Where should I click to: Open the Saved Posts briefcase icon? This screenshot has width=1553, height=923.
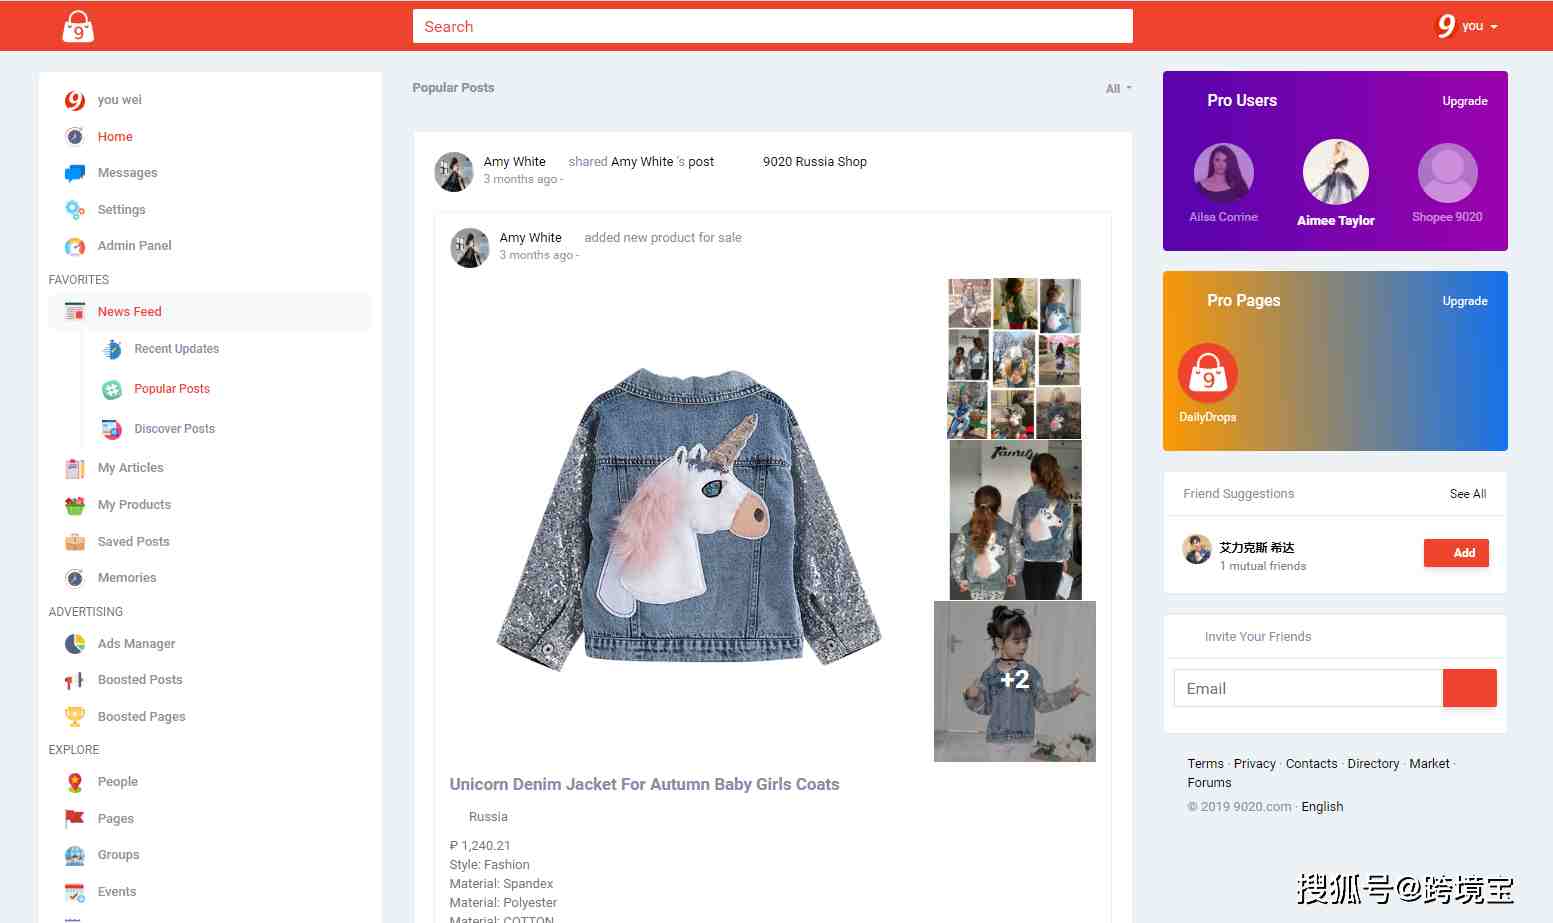pyautogui.click(x=75, y=542)
